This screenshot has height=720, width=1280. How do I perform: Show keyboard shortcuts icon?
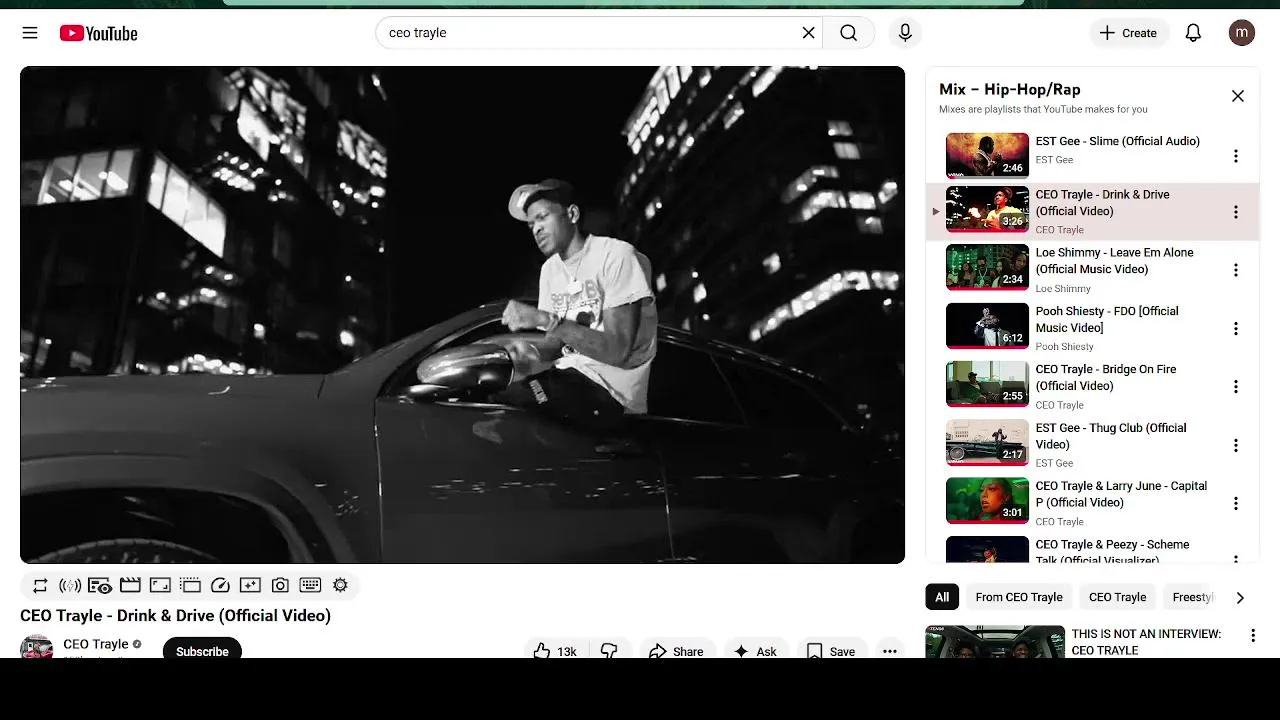[310, 585]
